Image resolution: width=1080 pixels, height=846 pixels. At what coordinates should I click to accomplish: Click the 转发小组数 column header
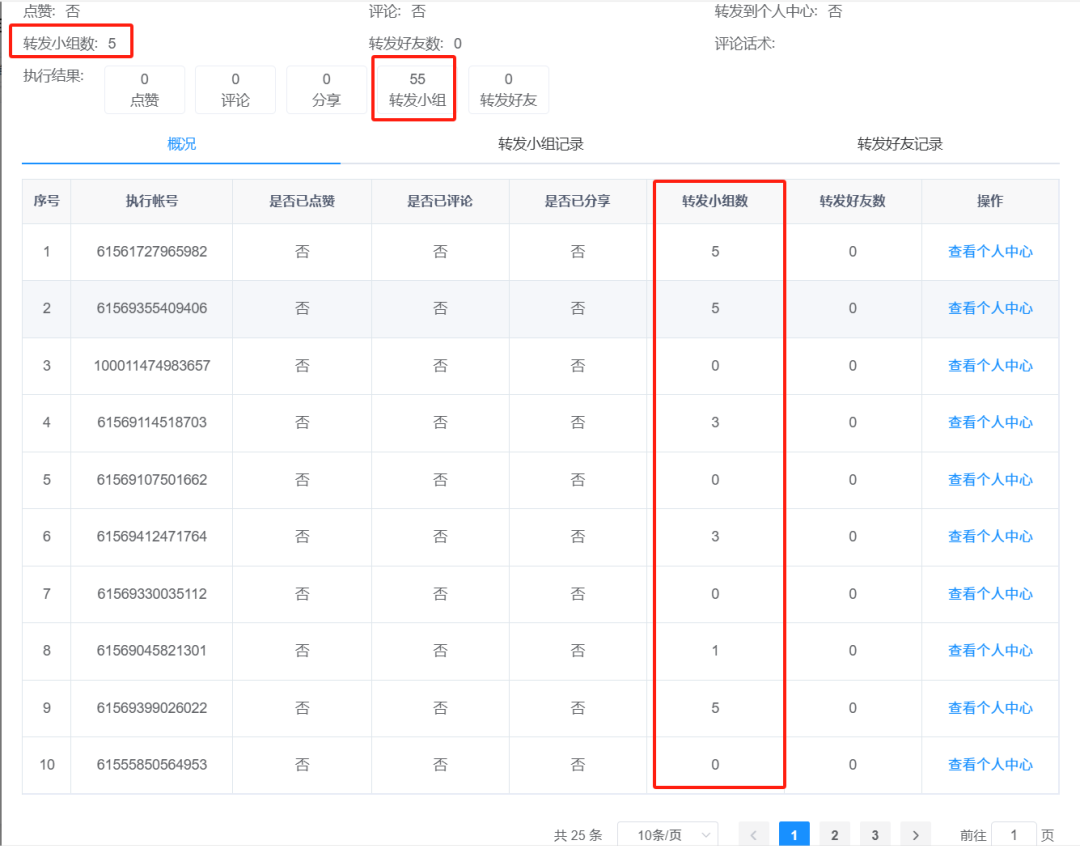tap(715, 201)
